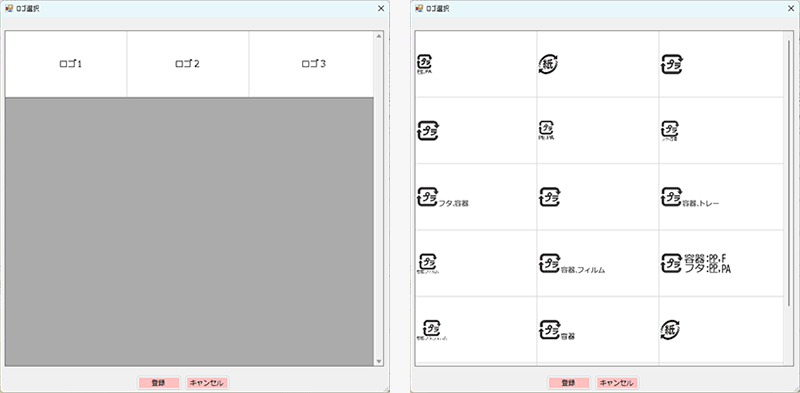Select the plain plastic logo in the top right cell

tap(672, 64)
